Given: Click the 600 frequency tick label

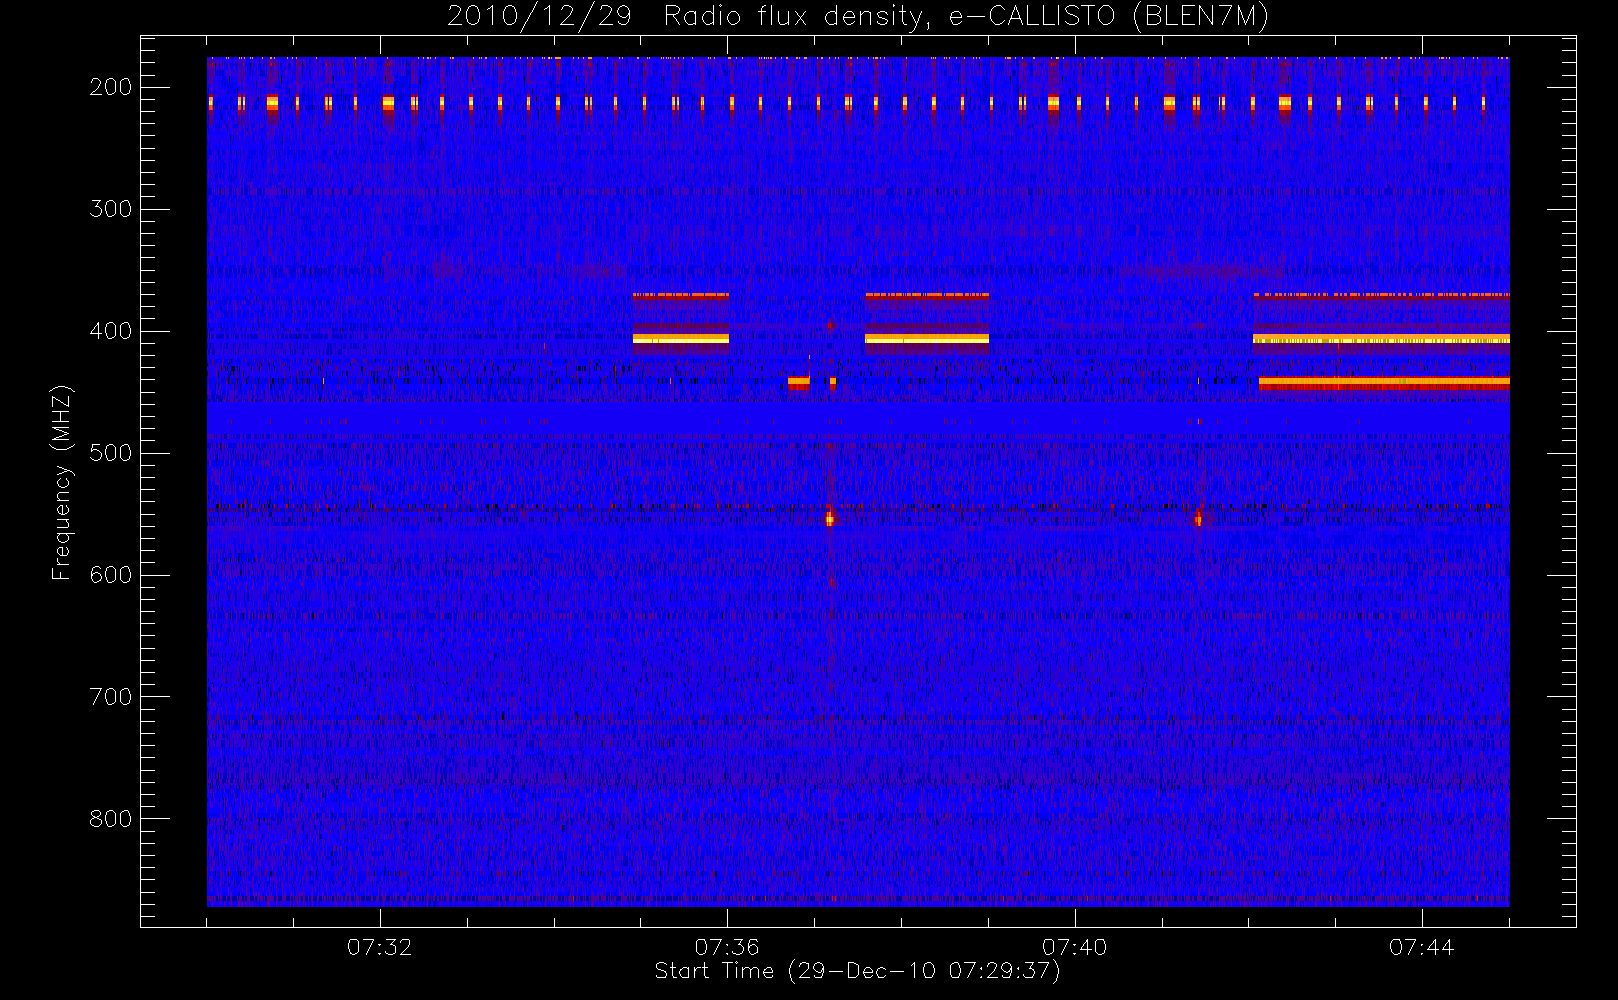Looking at the screenshot, I should click(111, 575).
